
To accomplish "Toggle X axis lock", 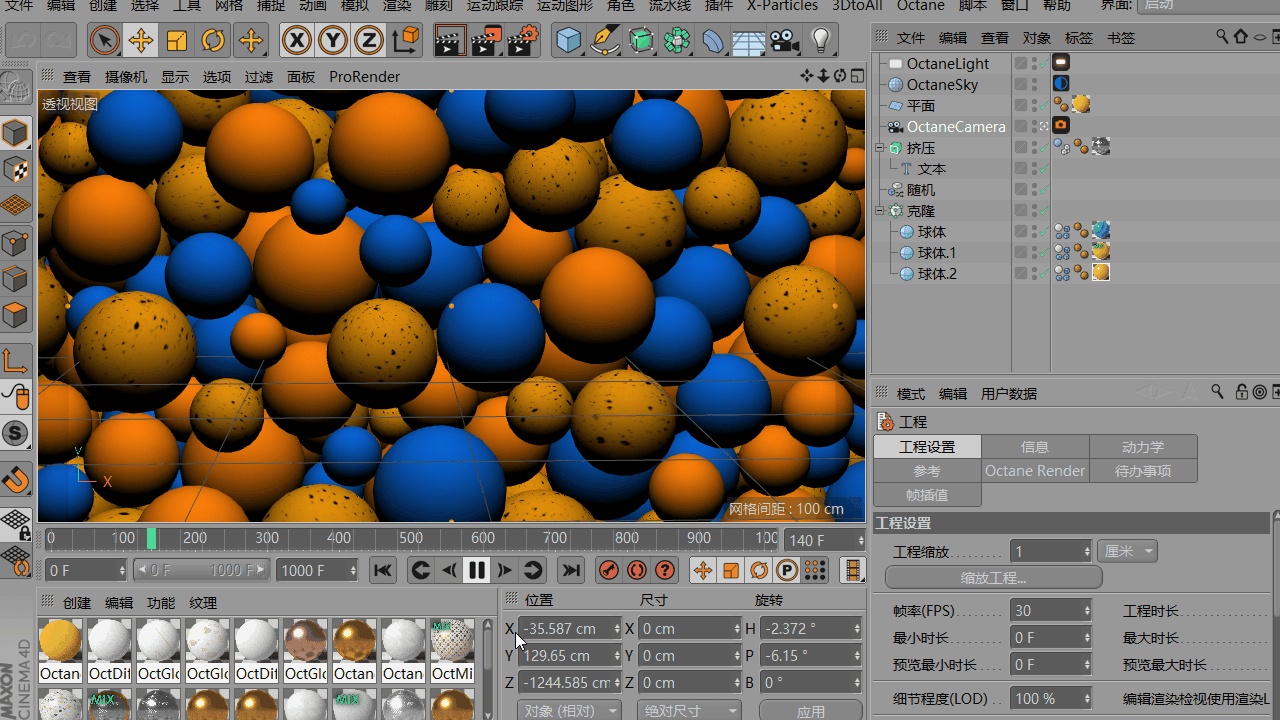I will tap(296, 41).
